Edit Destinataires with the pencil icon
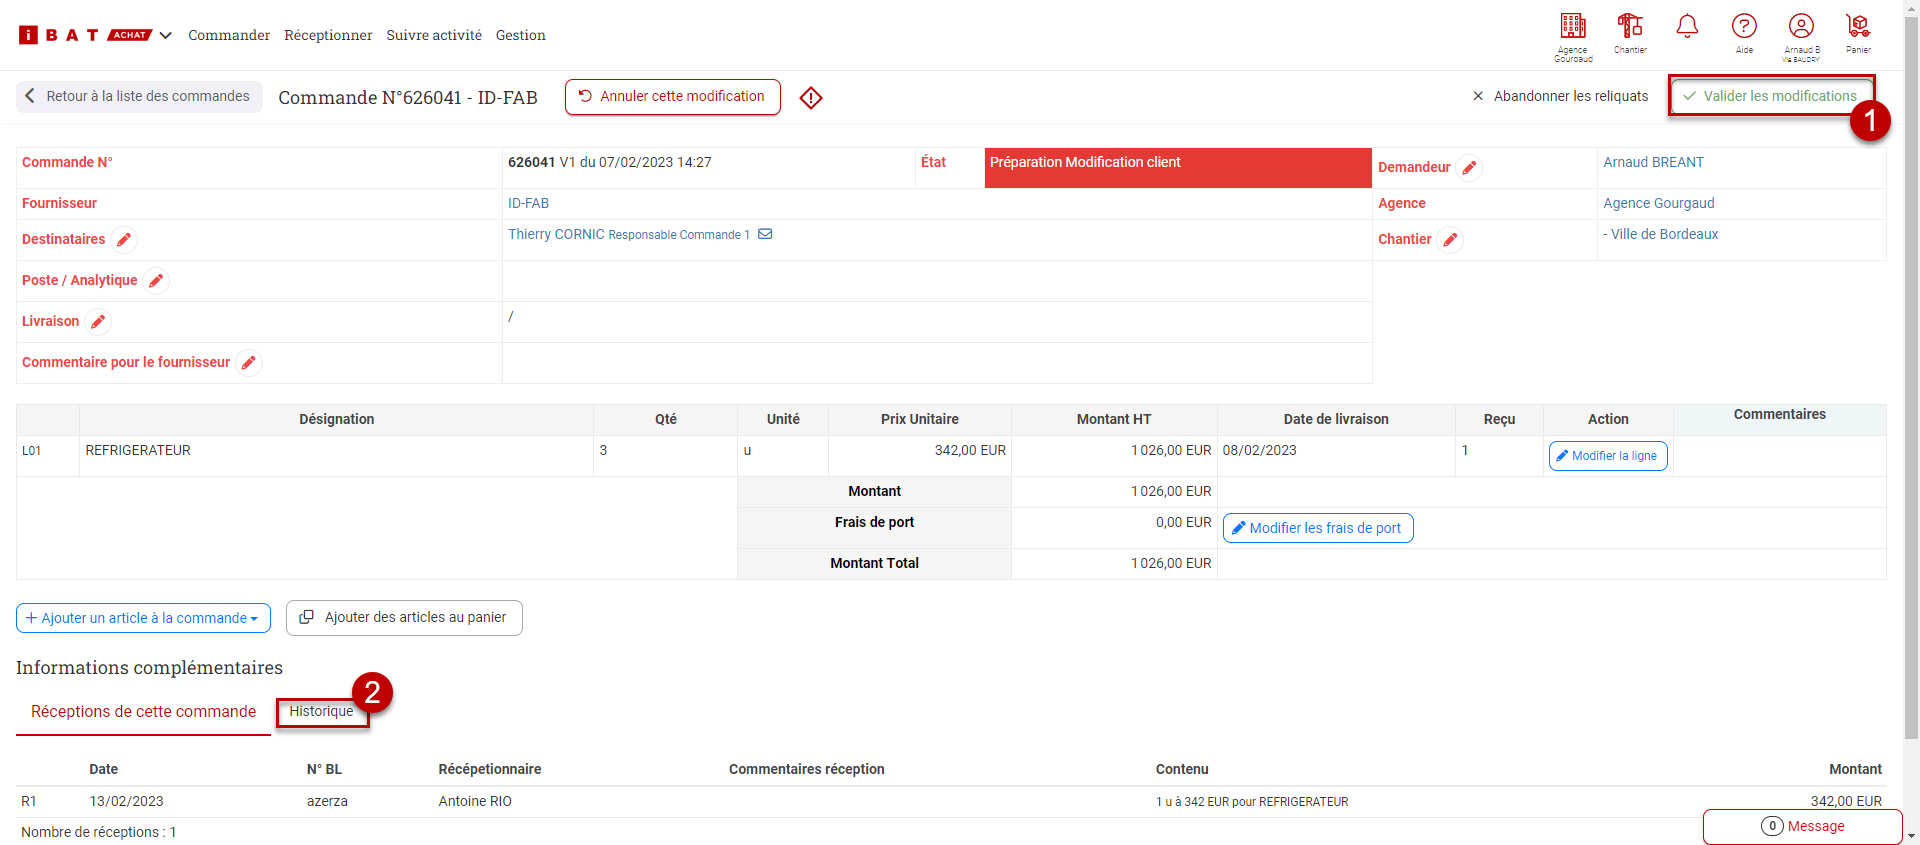The width and height of the screenshot is (1920, 845). pos(124,240)
